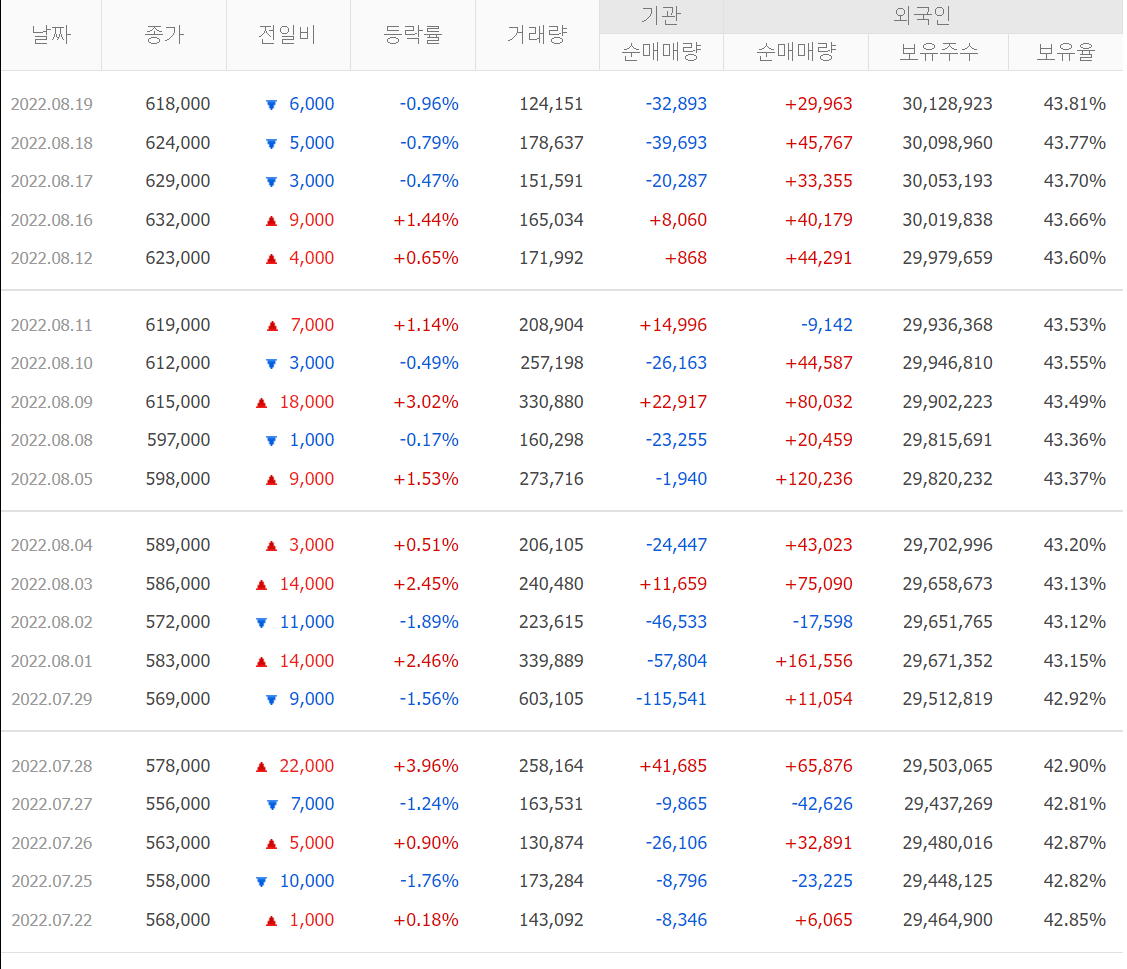
Task: Select the date 2022.07.28
Action: [52, 766]
